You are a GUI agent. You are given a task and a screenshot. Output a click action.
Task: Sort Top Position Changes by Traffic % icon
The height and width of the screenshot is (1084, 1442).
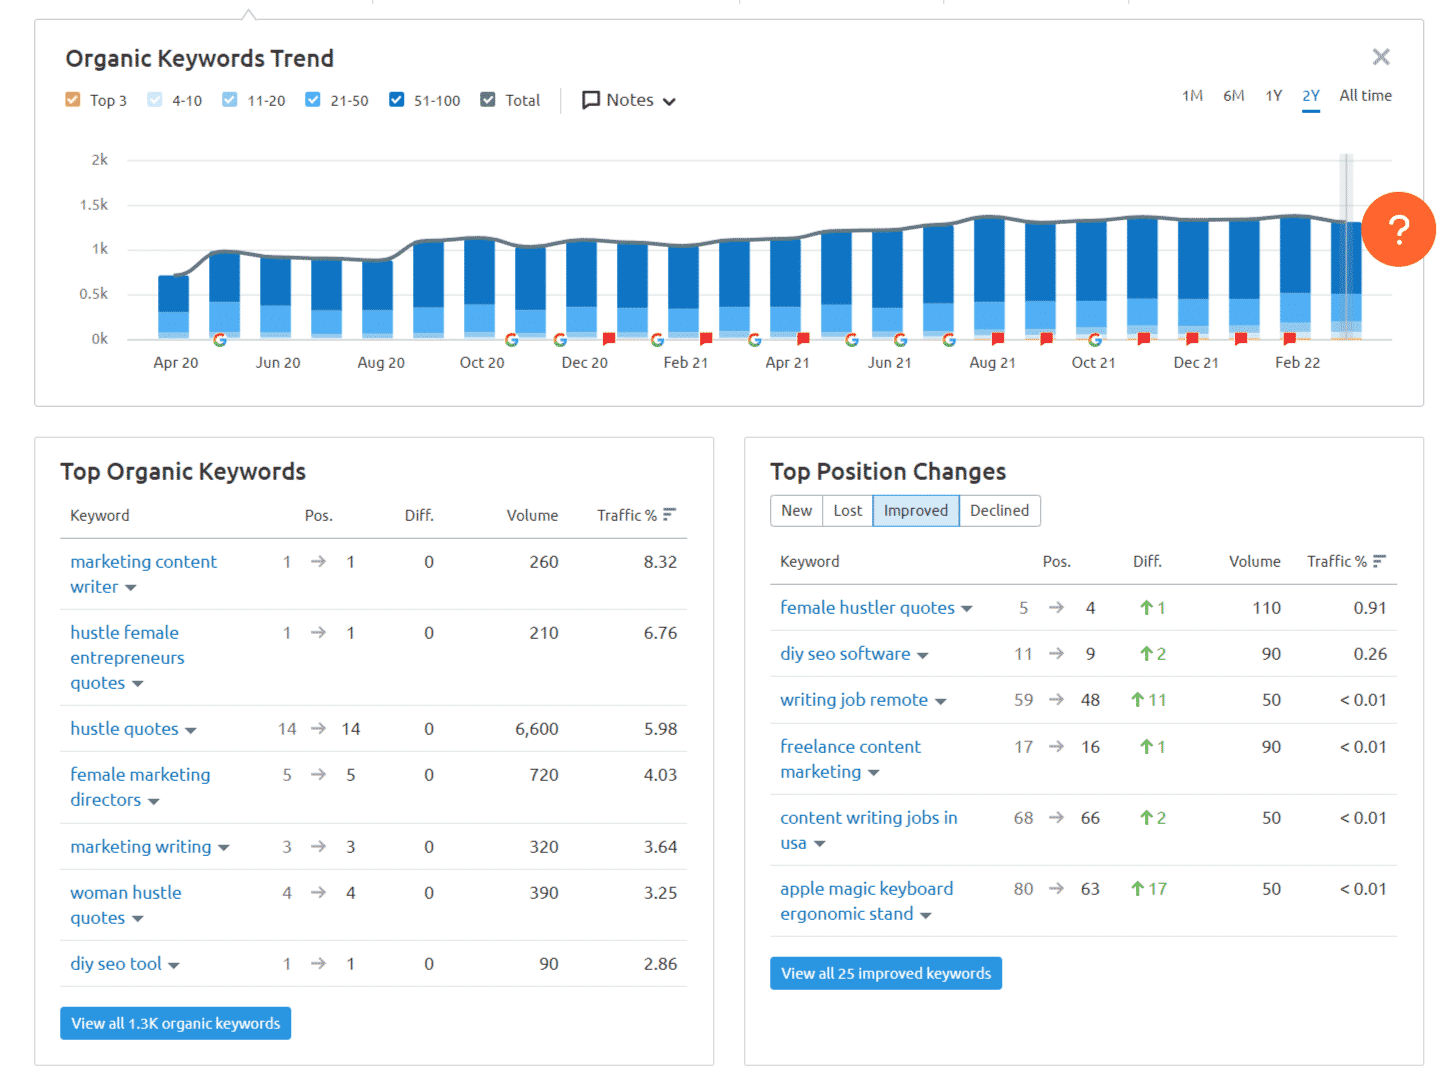pyautogui.click(x=1379, y=561)
